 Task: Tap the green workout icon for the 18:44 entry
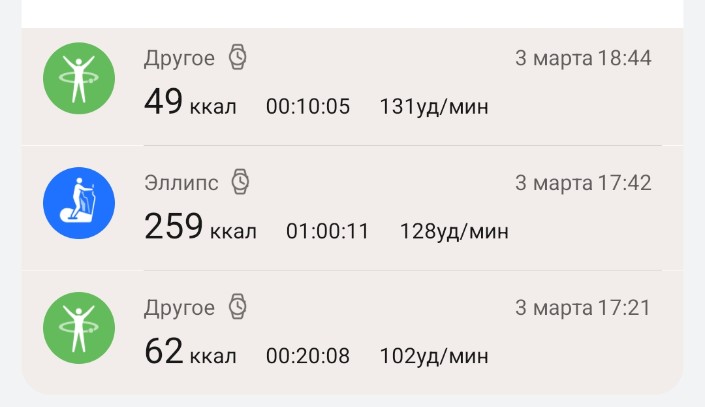point(79,78)
